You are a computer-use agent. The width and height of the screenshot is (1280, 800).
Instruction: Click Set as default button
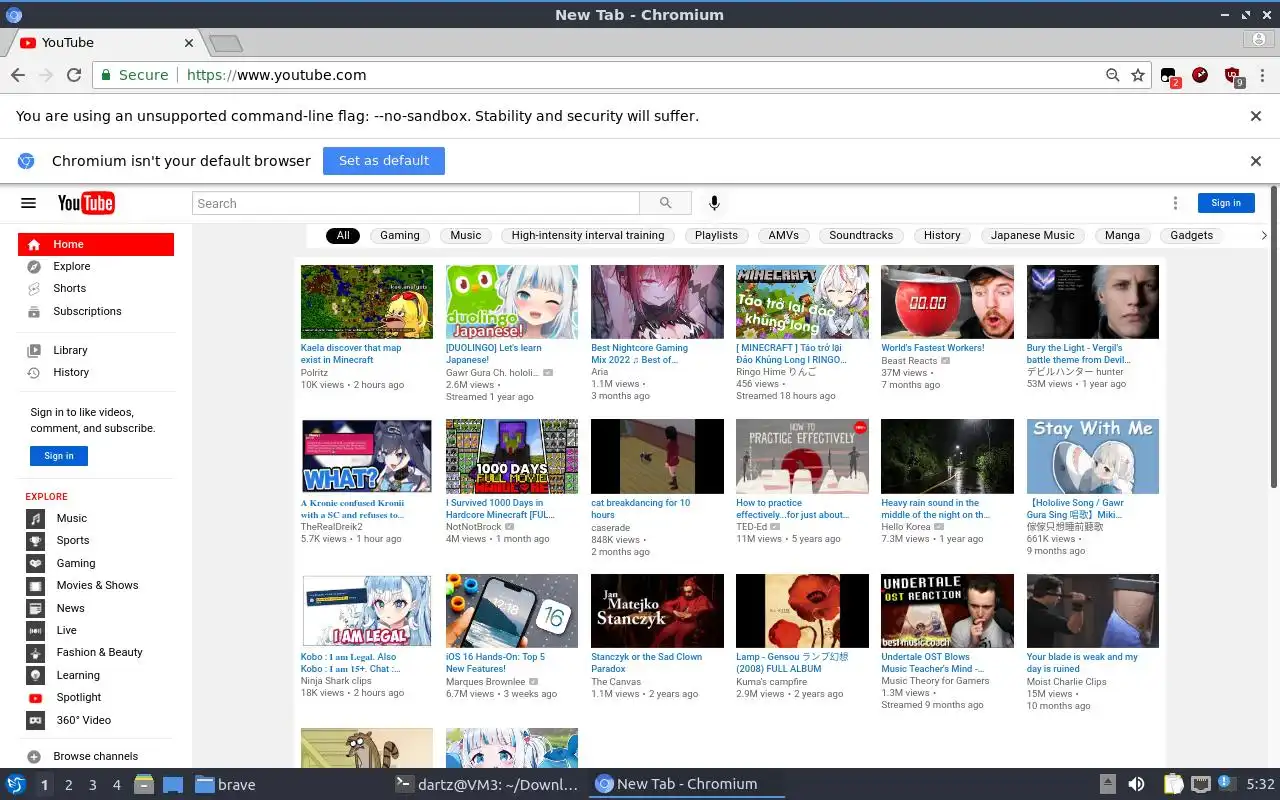coord(384,161)
